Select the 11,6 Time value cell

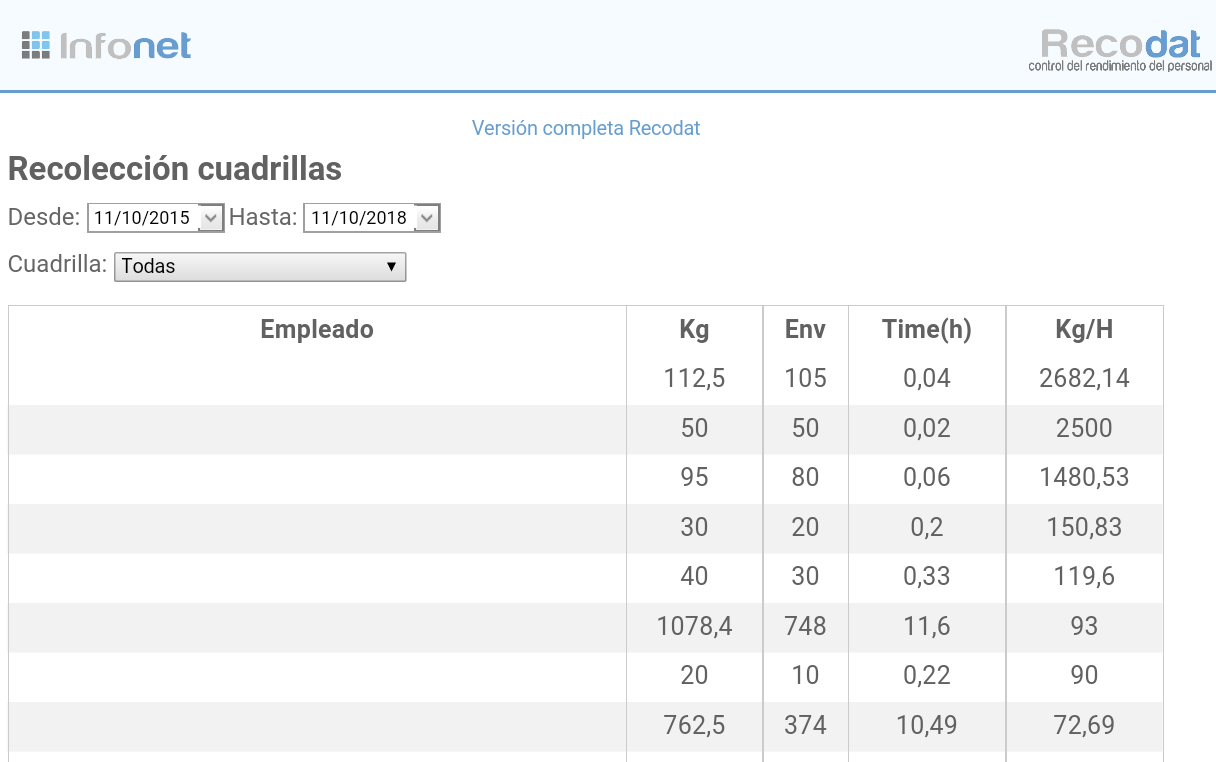(x=927, y=626)
